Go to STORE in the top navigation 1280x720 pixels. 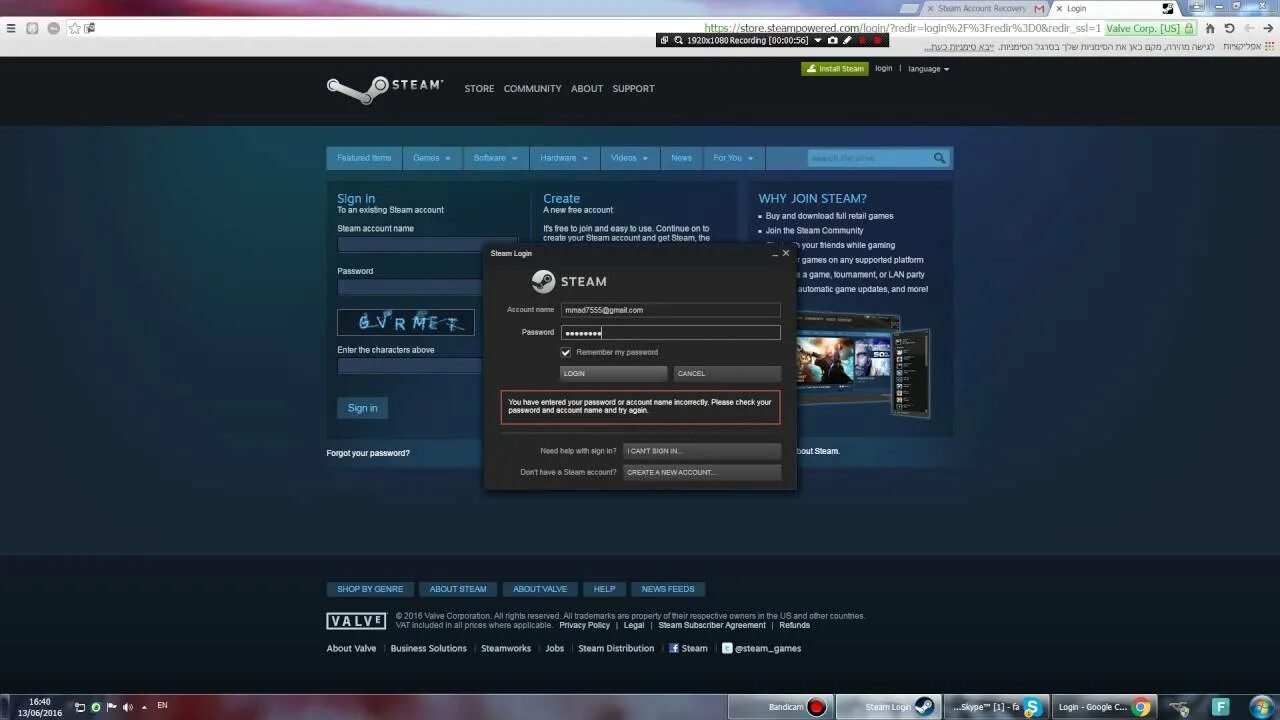[x=479, y=89]
